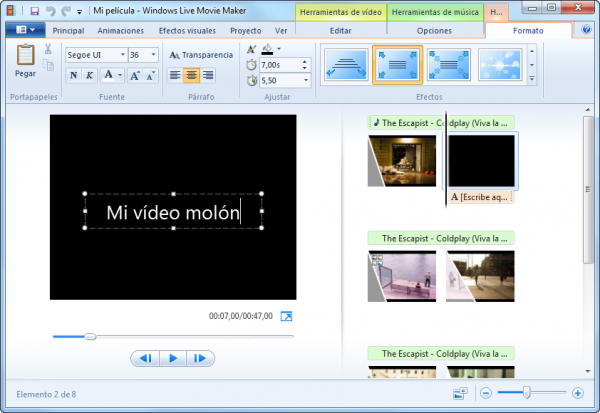
Task: Open the Principal ribbon tab
Action: coord(68,31)
